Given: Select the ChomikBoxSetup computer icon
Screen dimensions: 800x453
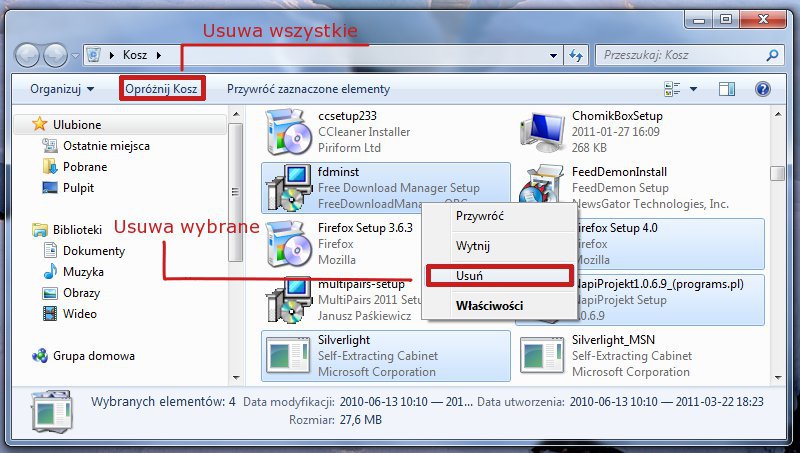Looking at the screenshot, I should (542, 132).
